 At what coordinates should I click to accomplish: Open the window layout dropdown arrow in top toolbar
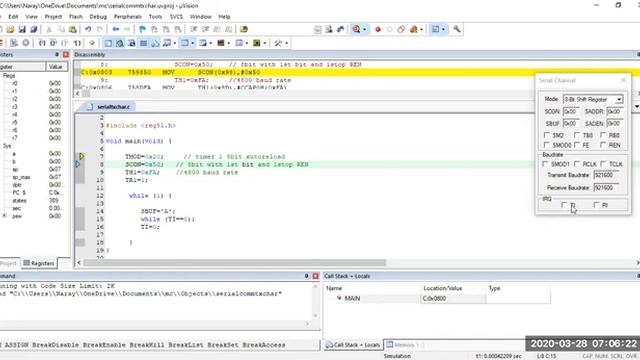(x=444, y=29)
